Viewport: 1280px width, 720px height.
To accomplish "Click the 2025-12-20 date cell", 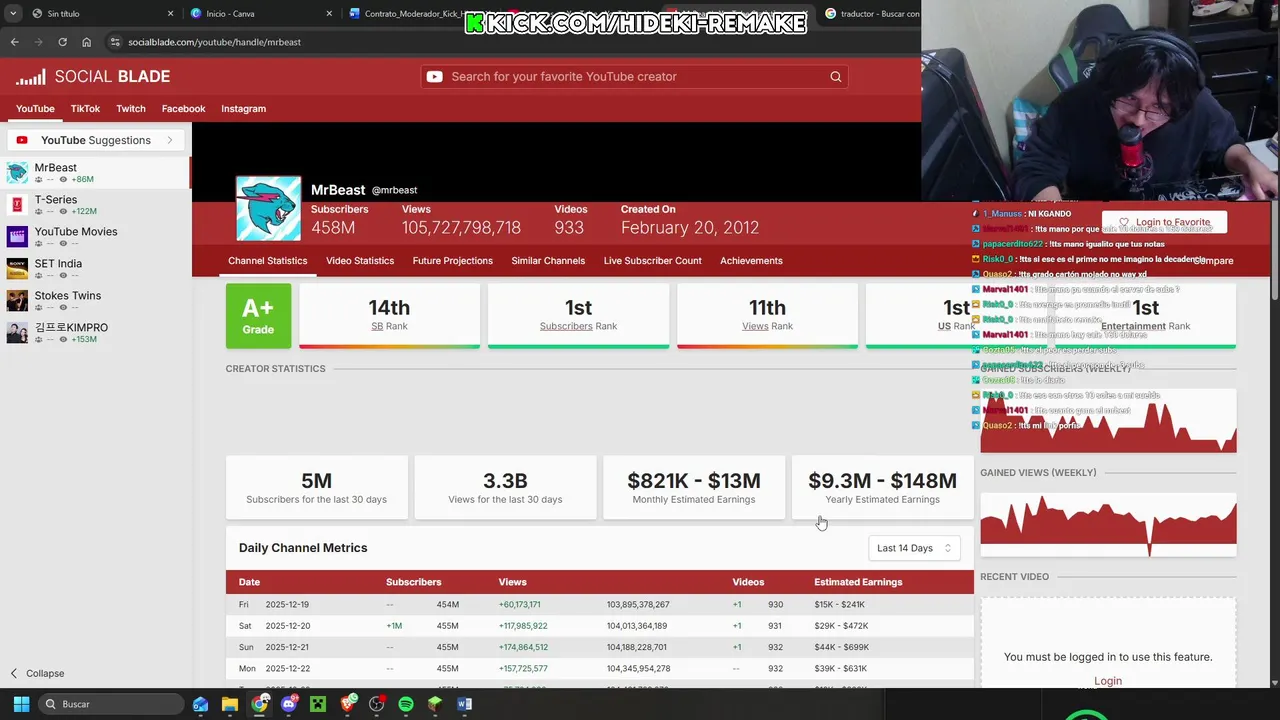I will click(x=288, y=626).
